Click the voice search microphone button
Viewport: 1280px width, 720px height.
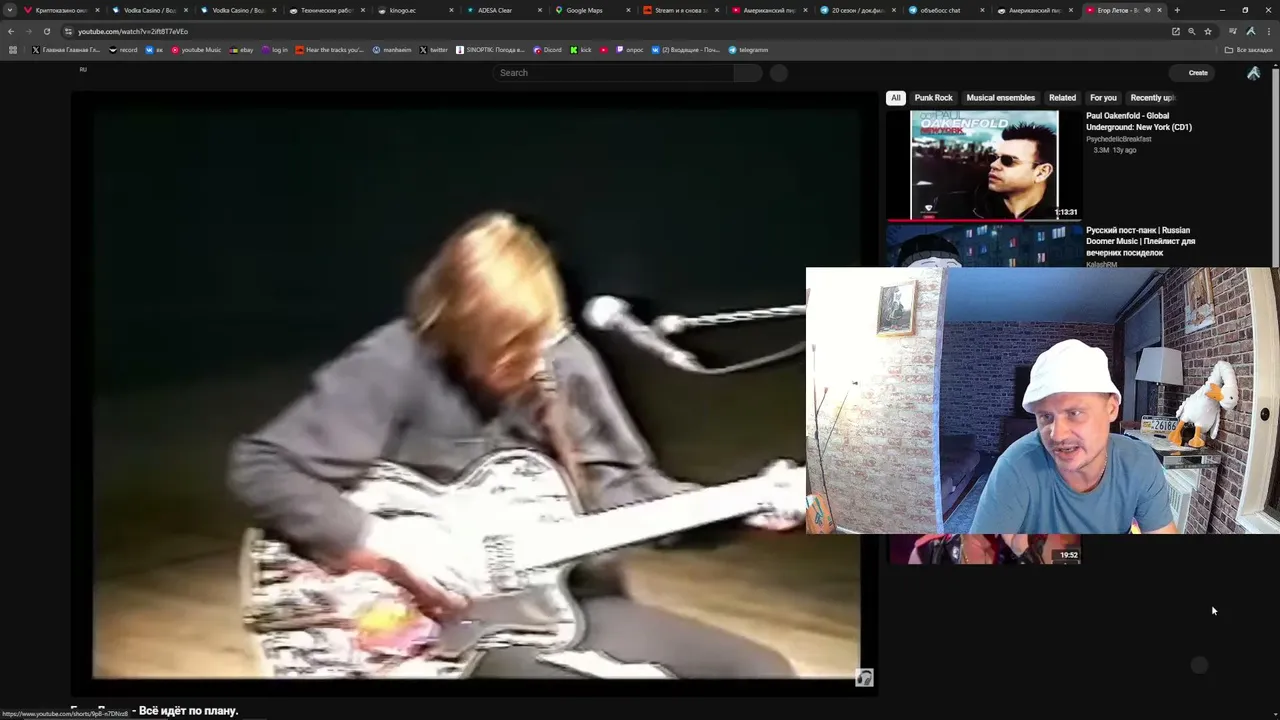pyautogui.click(x=779, y=72)
